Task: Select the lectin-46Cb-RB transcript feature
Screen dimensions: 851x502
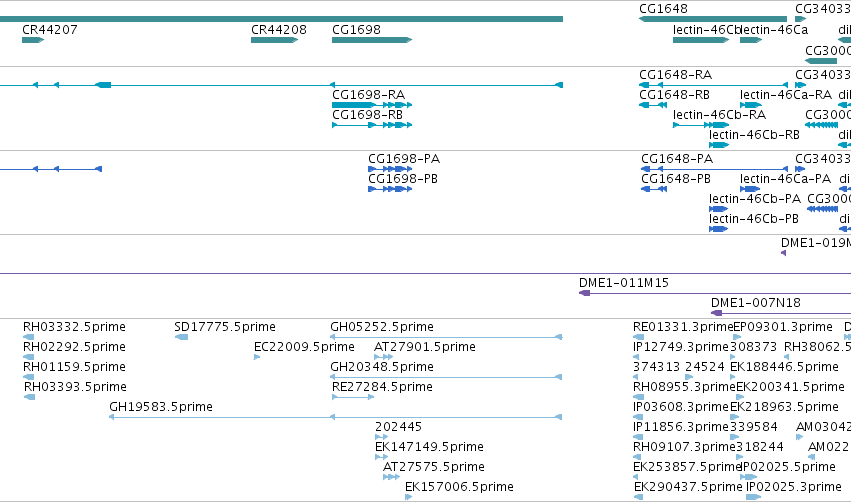Action: (x=719, y=145)
